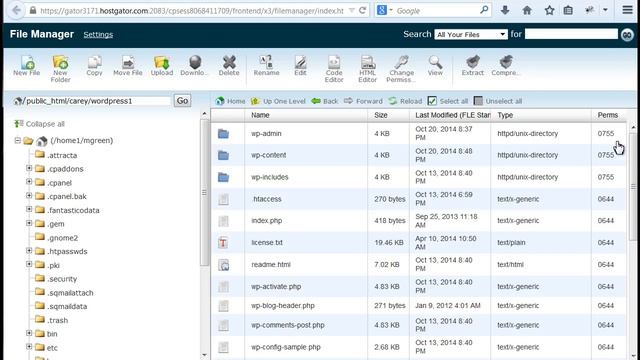Click Change Permissions toolbar icon
The height and width of the screenshot is (360, 640).
[x=401, y=69]
